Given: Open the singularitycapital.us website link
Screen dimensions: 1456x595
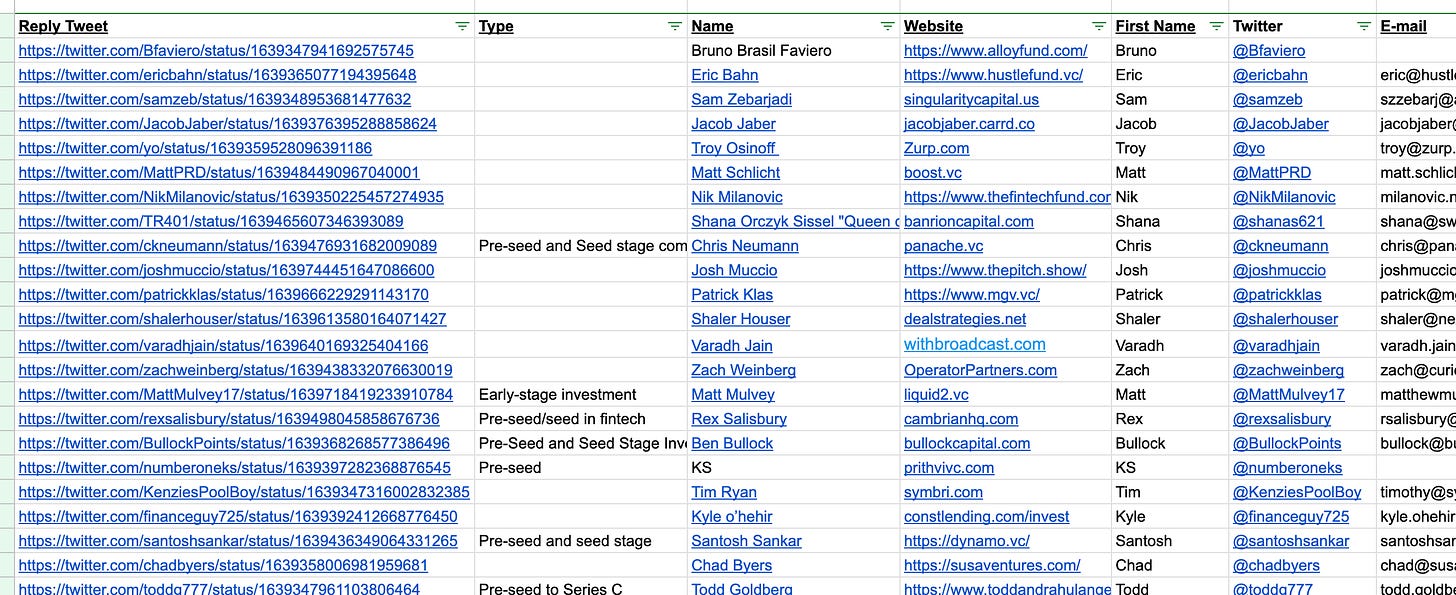Looking at the screenshot, I should pyautogui.click(x=971, y=99).
